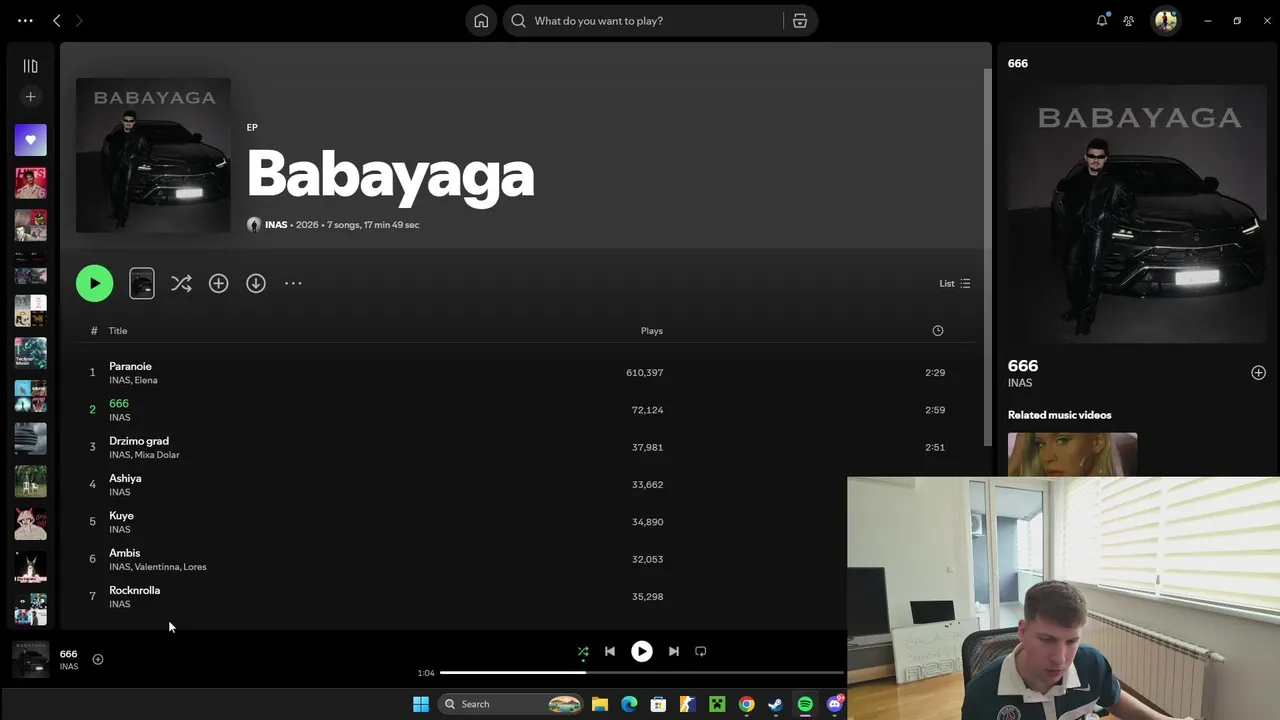Skip to the next track
Screen dimensions: 1280x720
coord(674,651)
